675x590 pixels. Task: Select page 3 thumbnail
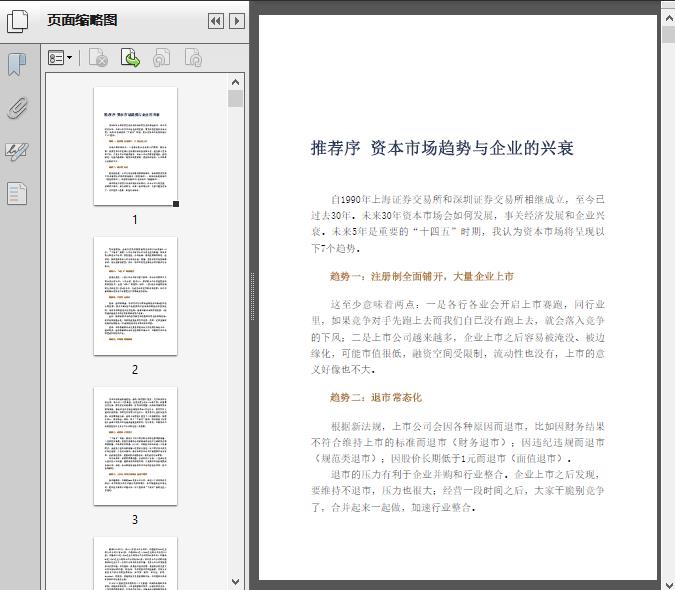(135, 446)
